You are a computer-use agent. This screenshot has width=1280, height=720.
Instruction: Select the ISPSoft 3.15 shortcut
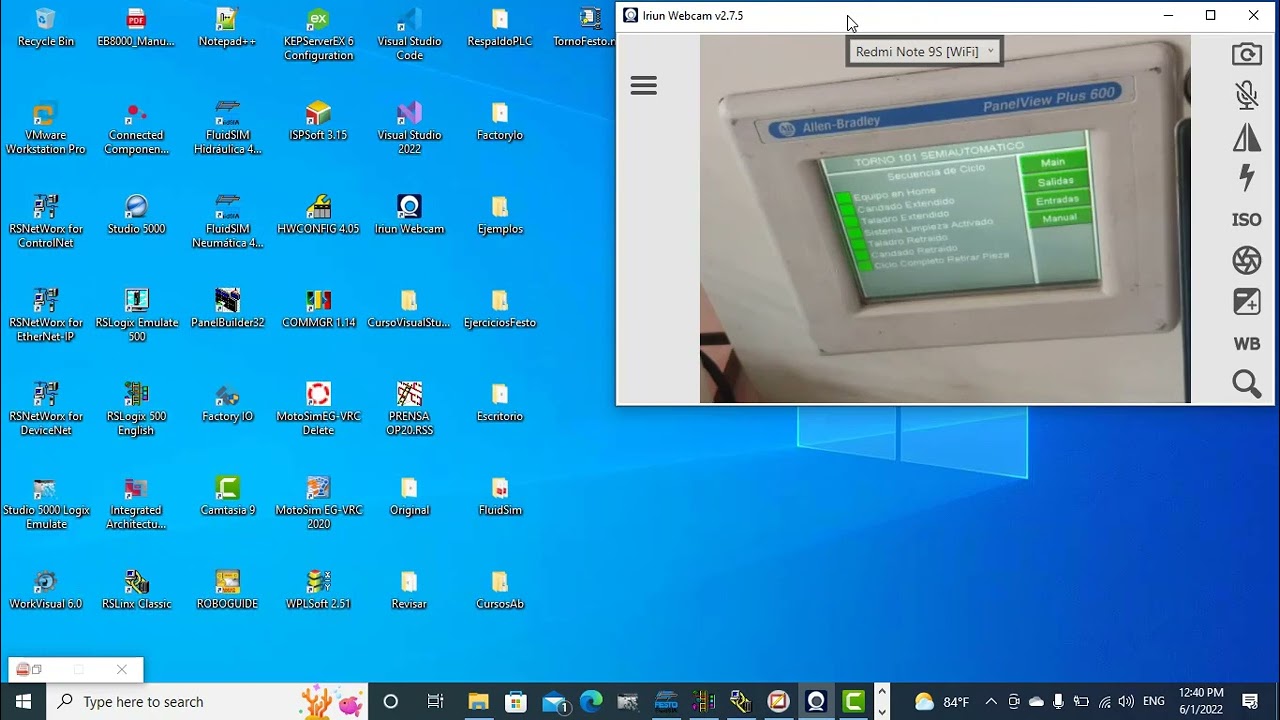coord(318,121)
